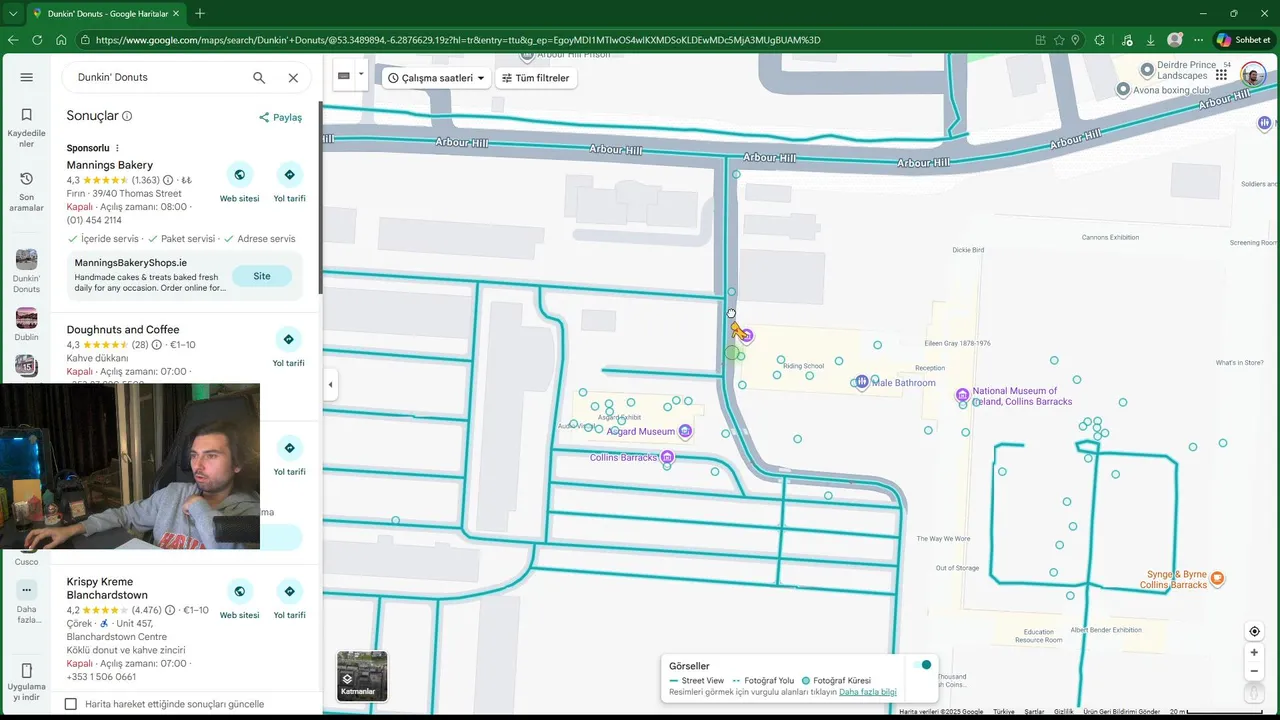Image resolution: width=1280 pixels, height=720 pixels.
Task: Open the Katmanlar layers thumbnail
Action: pyautogui.click(x=362, y=676)
